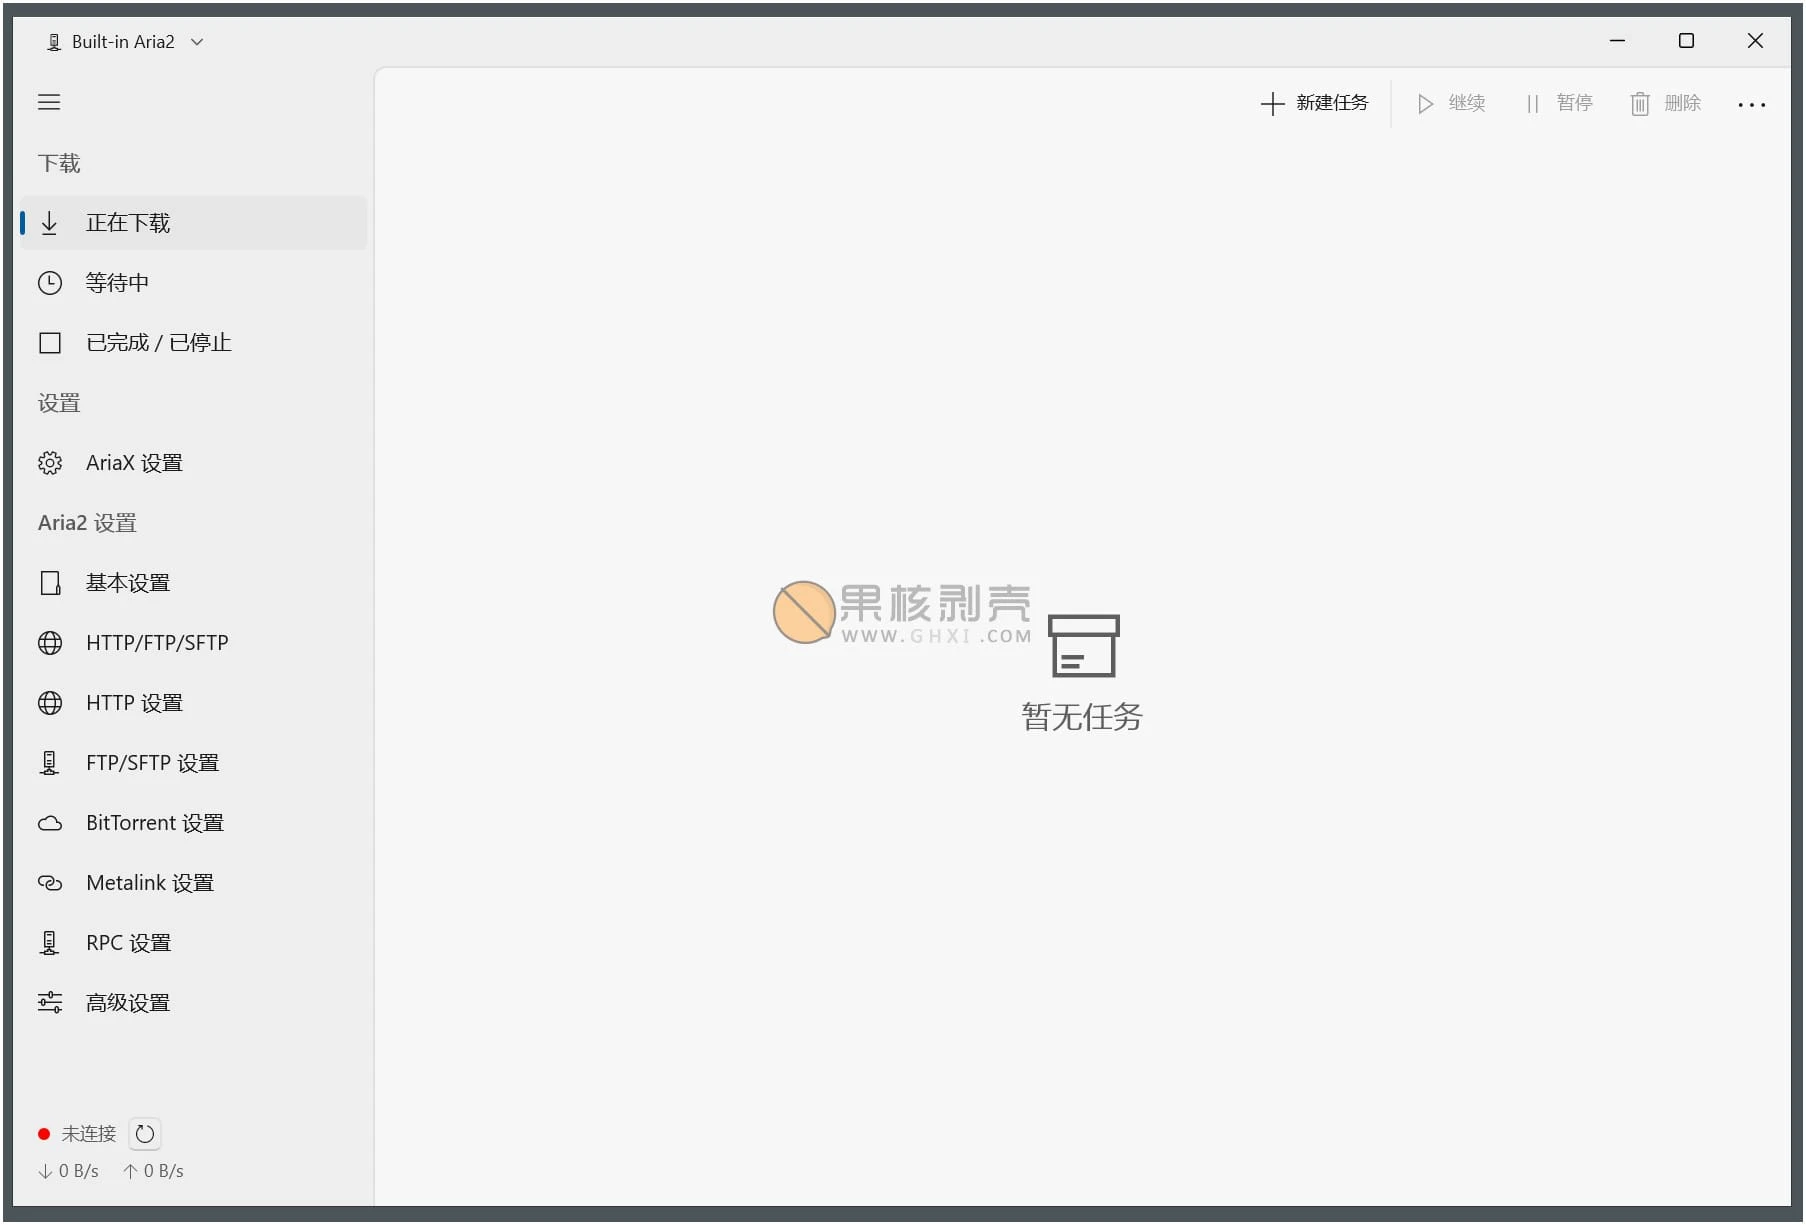The width and height of the screenshot is (1806, 1225).
Task: Open the 等待中 waiting list
Action: click(x=193, y=283)
